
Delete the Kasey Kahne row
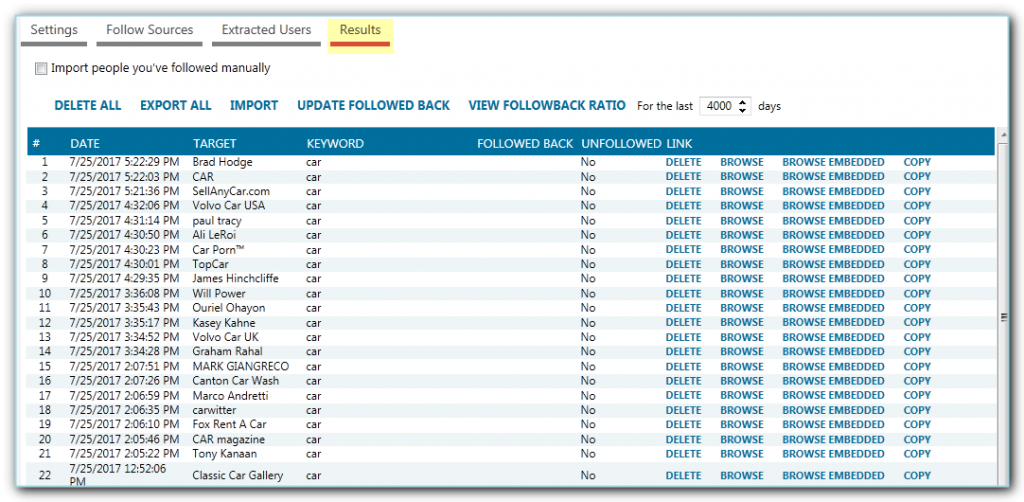pyautogui.click(x=683, y=322)
